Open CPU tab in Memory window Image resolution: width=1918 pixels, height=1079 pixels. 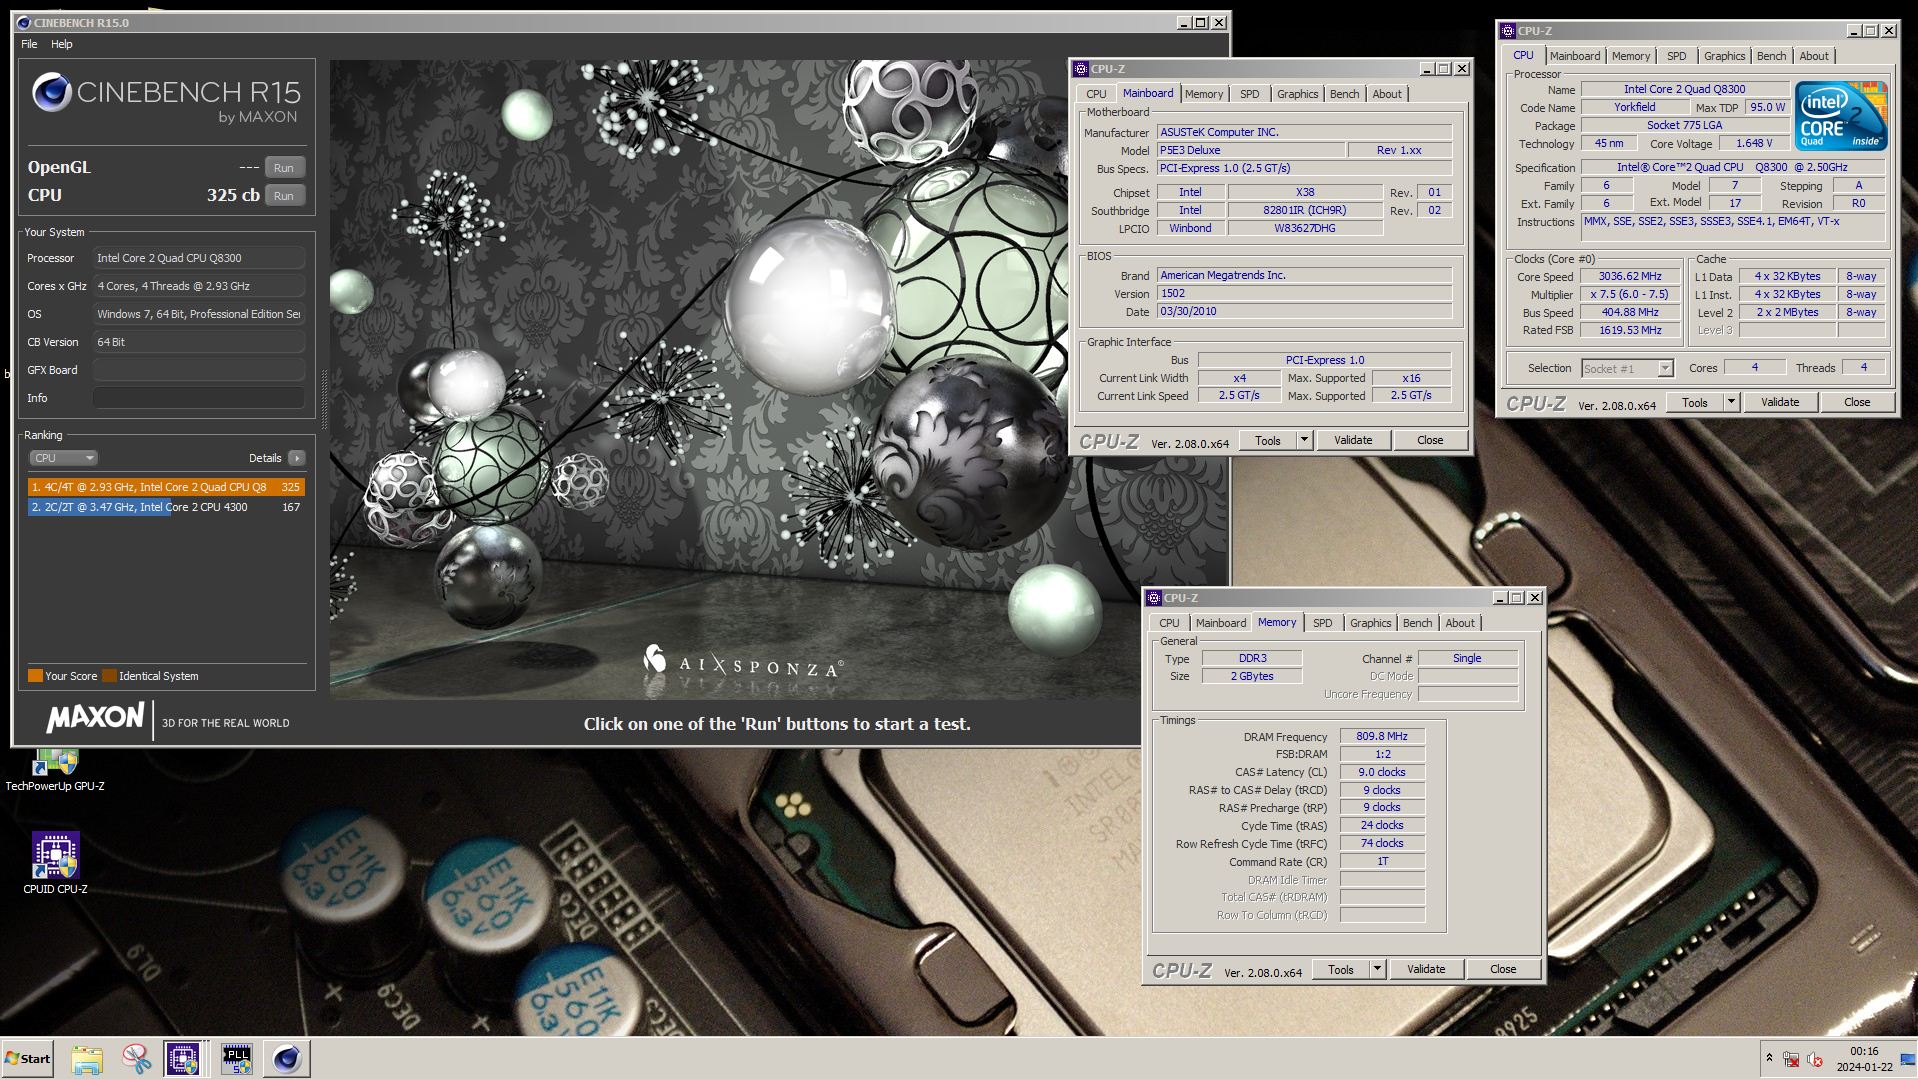pos(1169,623)
